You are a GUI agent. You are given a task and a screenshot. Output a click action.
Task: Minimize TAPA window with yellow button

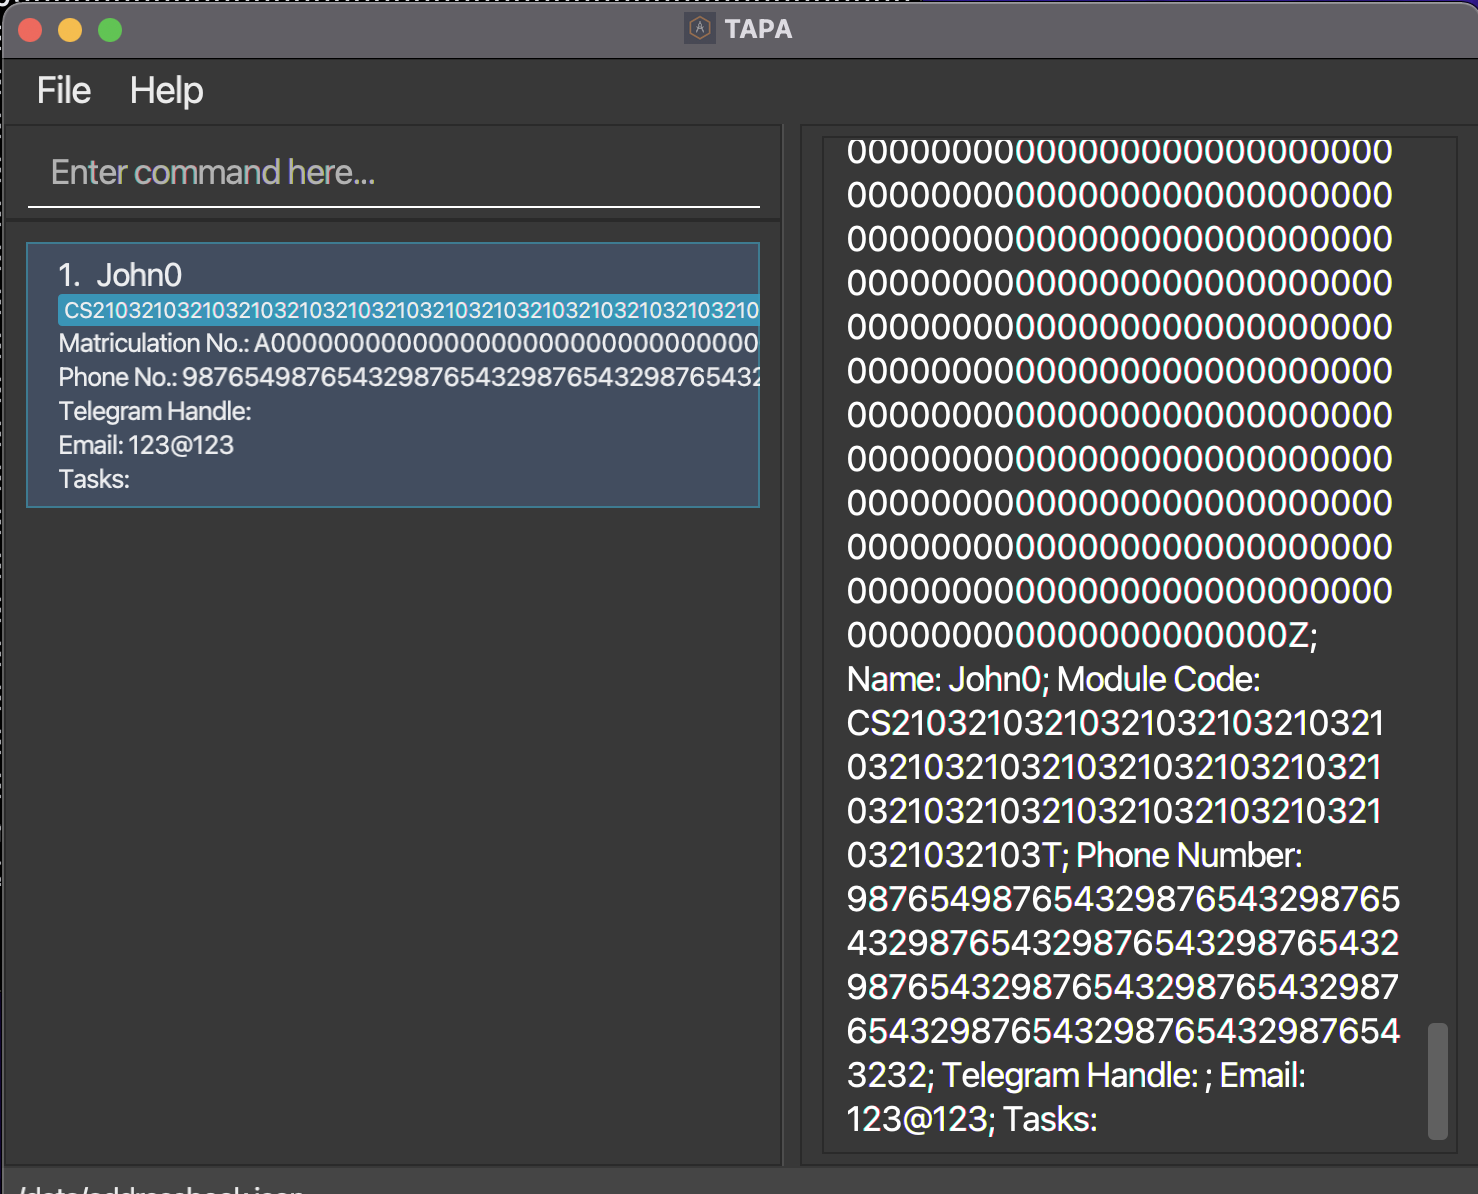[x=70, y=30]
